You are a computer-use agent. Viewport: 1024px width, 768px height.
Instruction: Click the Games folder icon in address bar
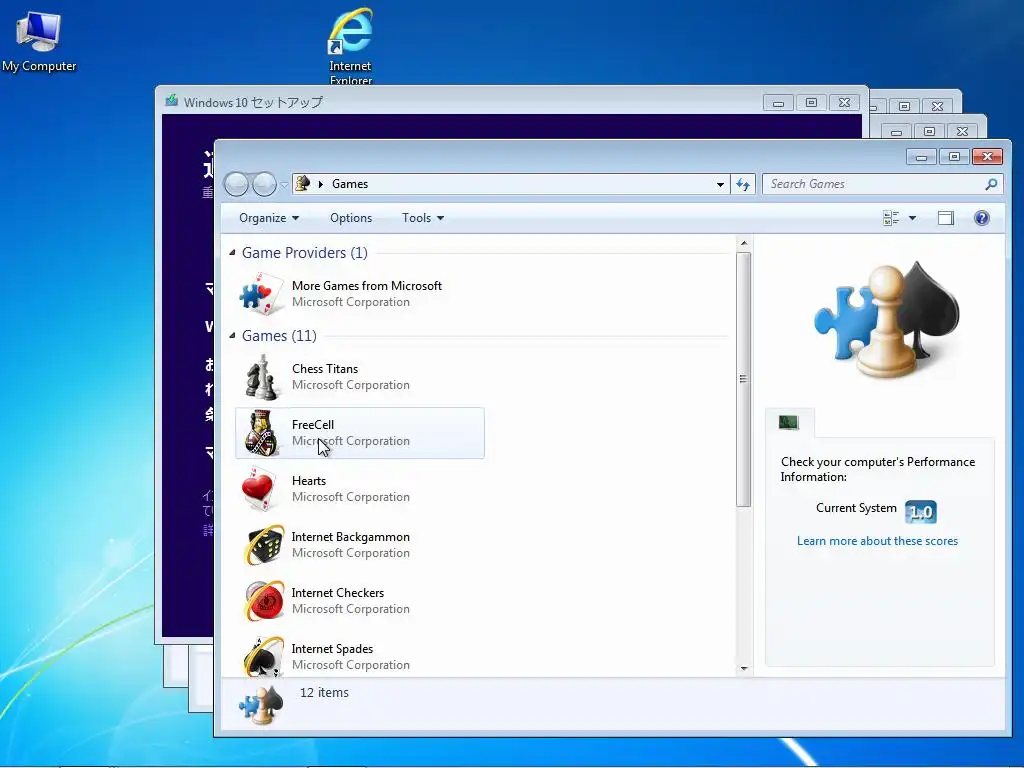coord(302,184)
